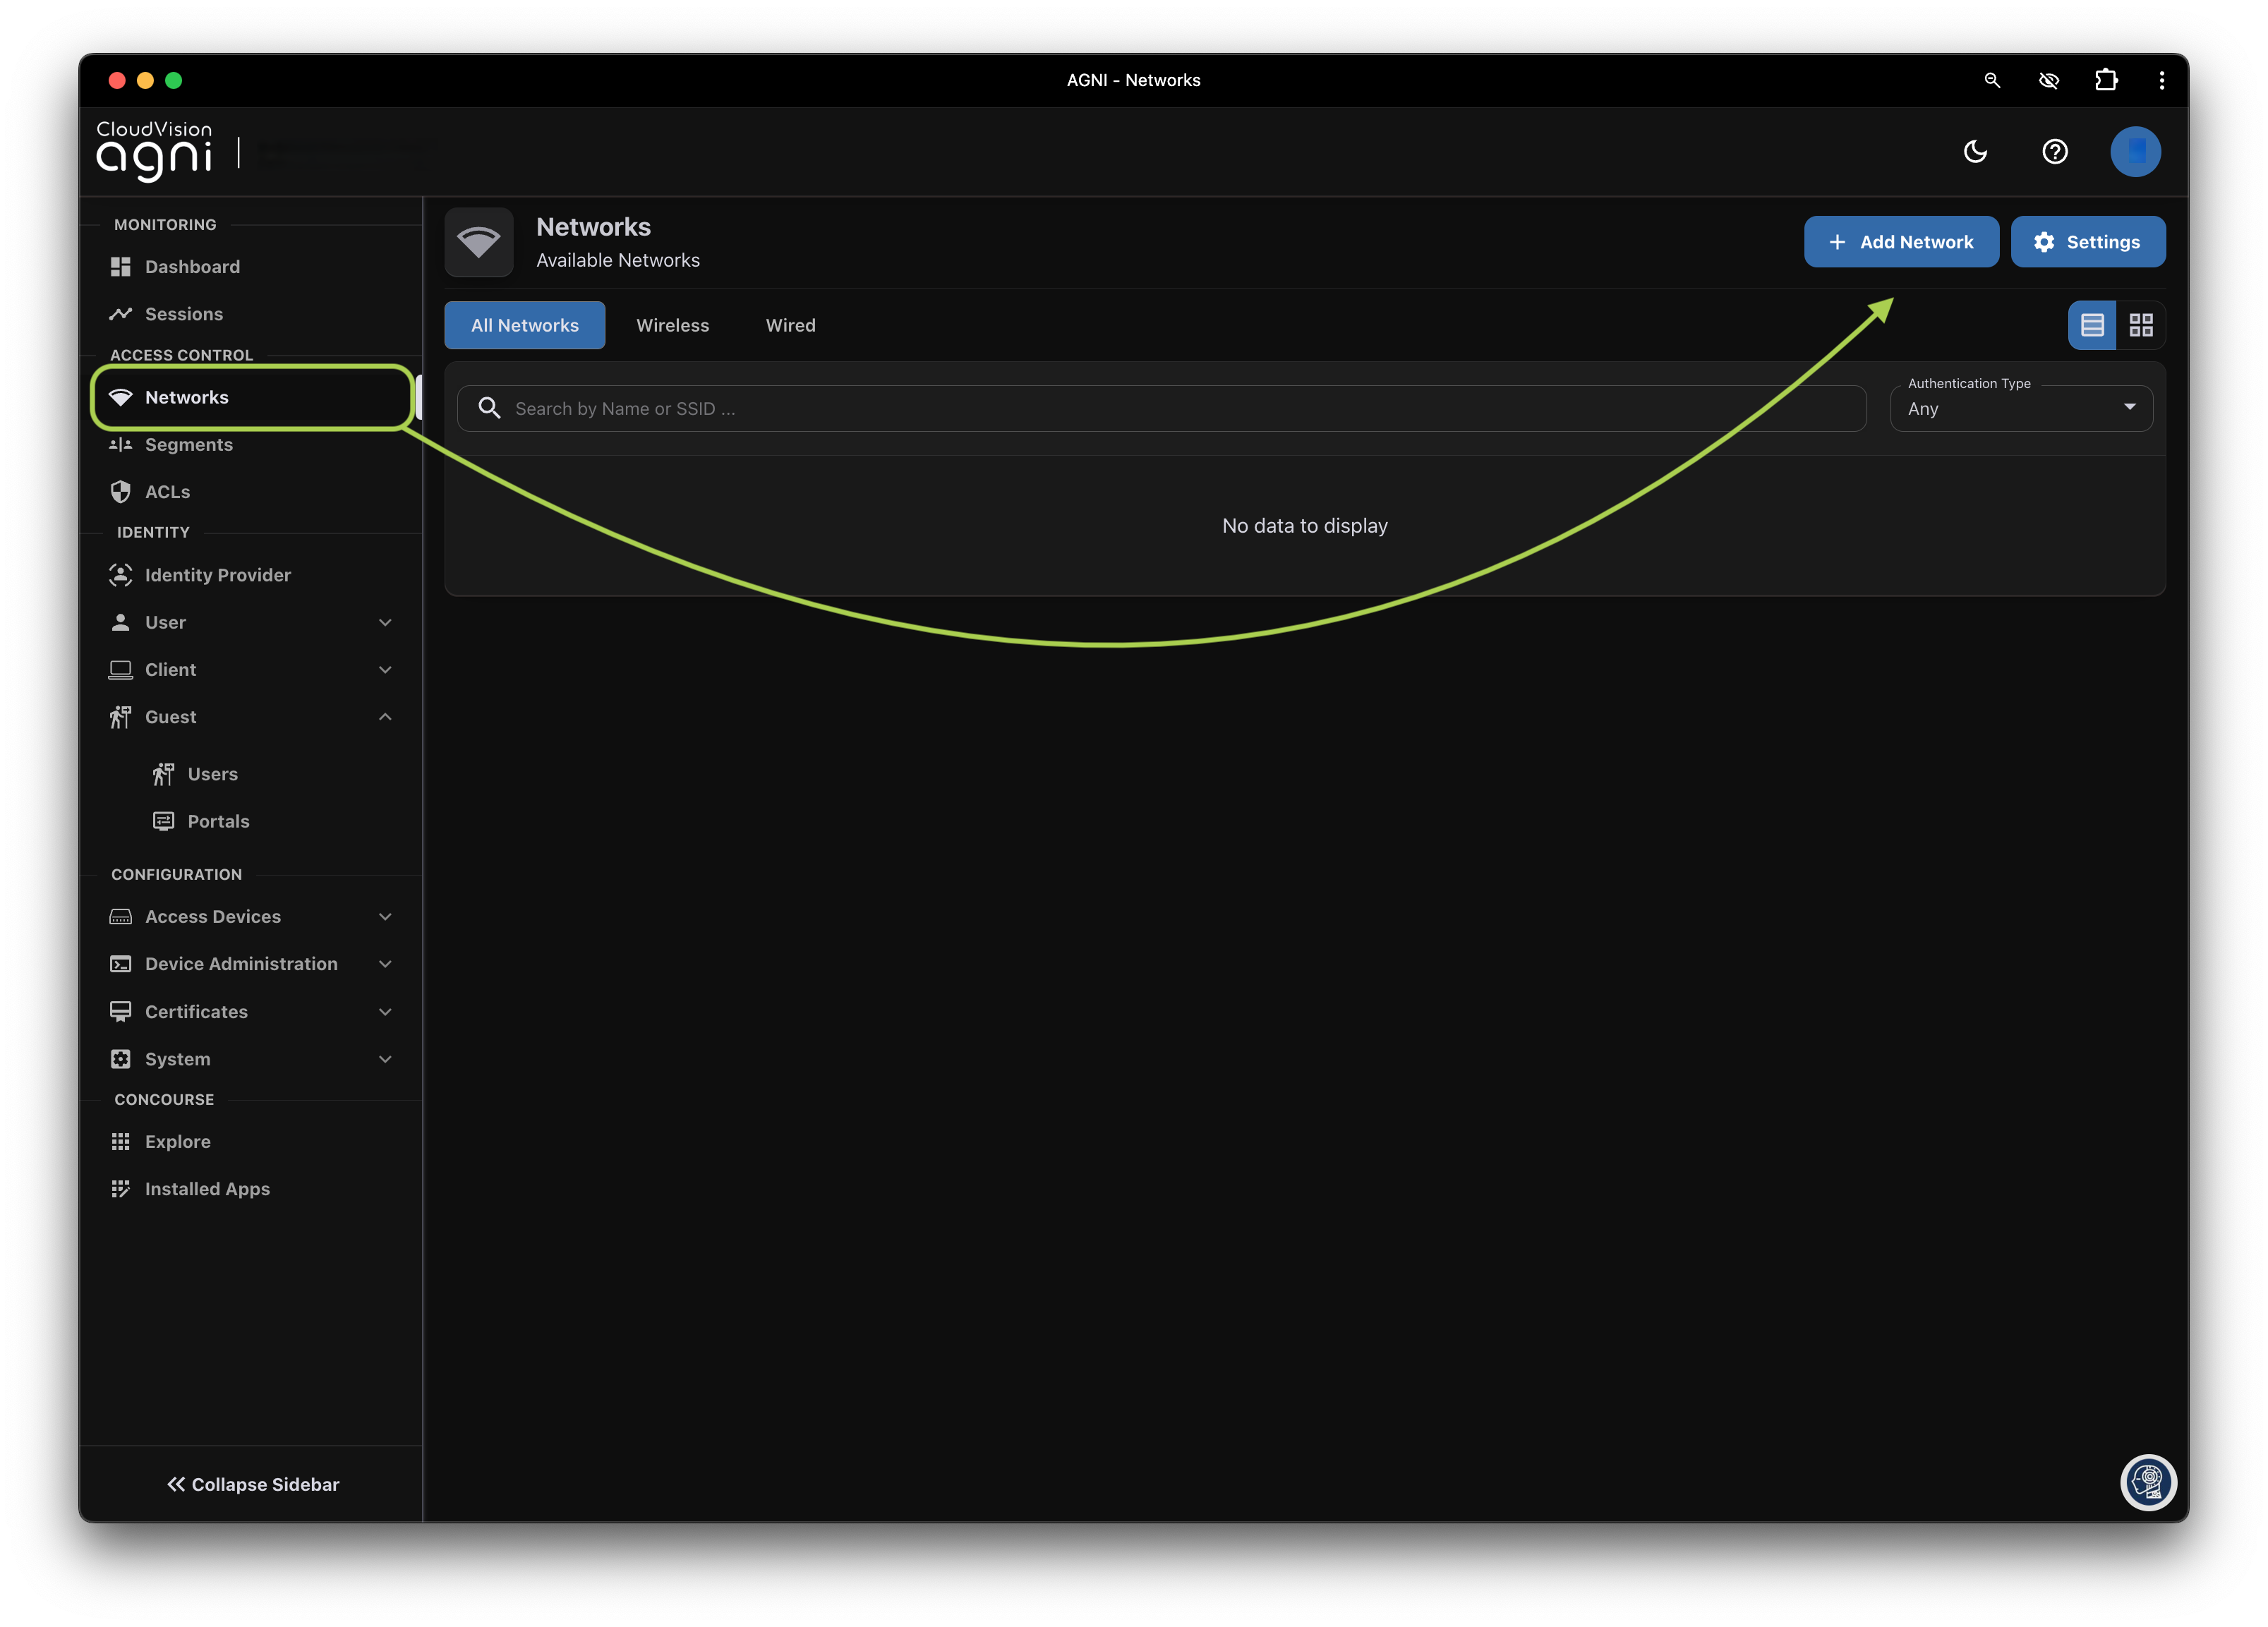2268x1627 pixels.
Task: Toggle dark mode moon icon
Action: 1975,152
